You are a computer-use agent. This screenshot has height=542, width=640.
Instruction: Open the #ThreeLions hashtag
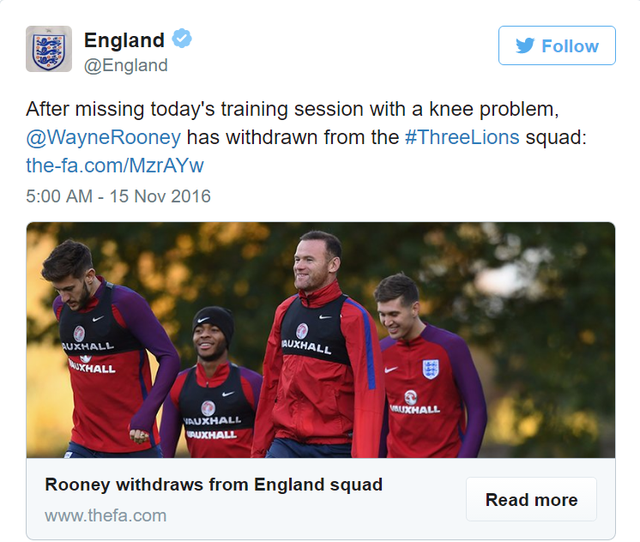(x=462, y=137)
